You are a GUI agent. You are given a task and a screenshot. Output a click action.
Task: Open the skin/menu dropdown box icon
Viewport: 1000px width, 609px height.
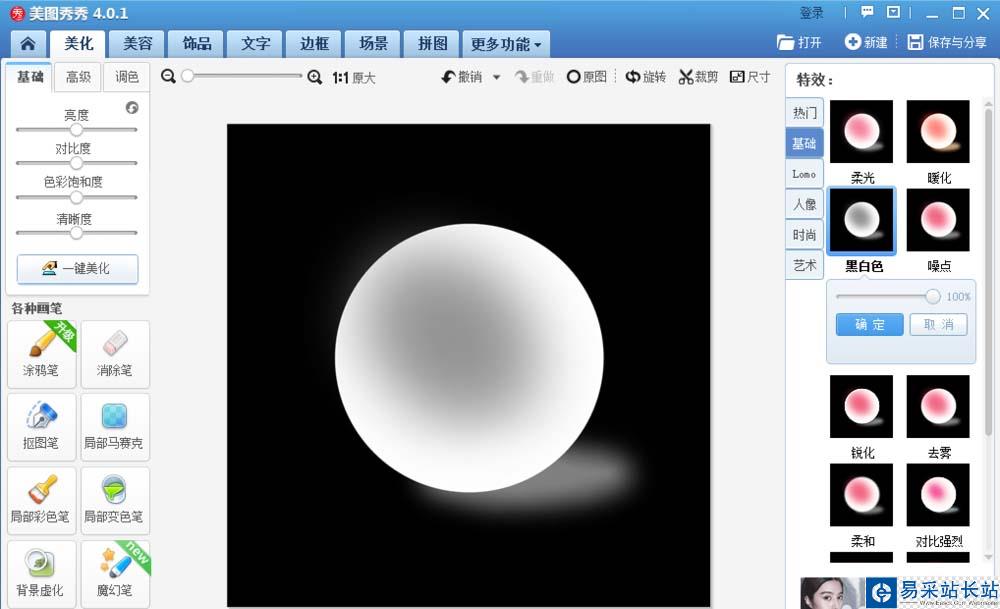coord(893,12)
